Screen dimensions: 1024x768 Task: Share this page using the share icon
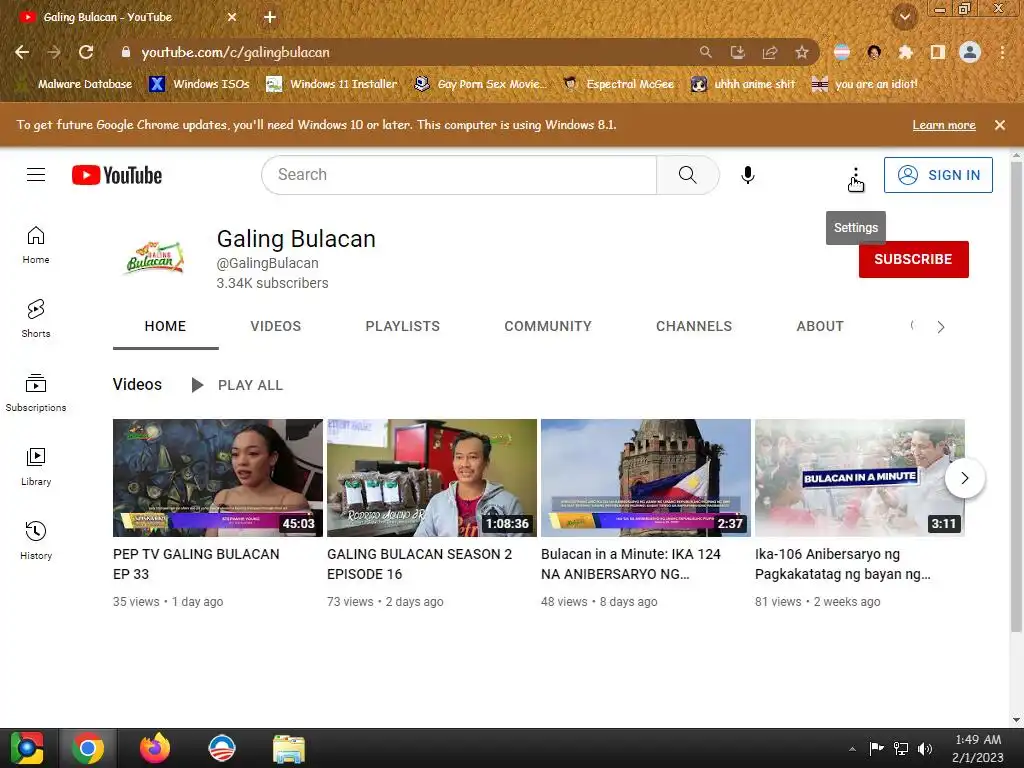pos(770,52)
